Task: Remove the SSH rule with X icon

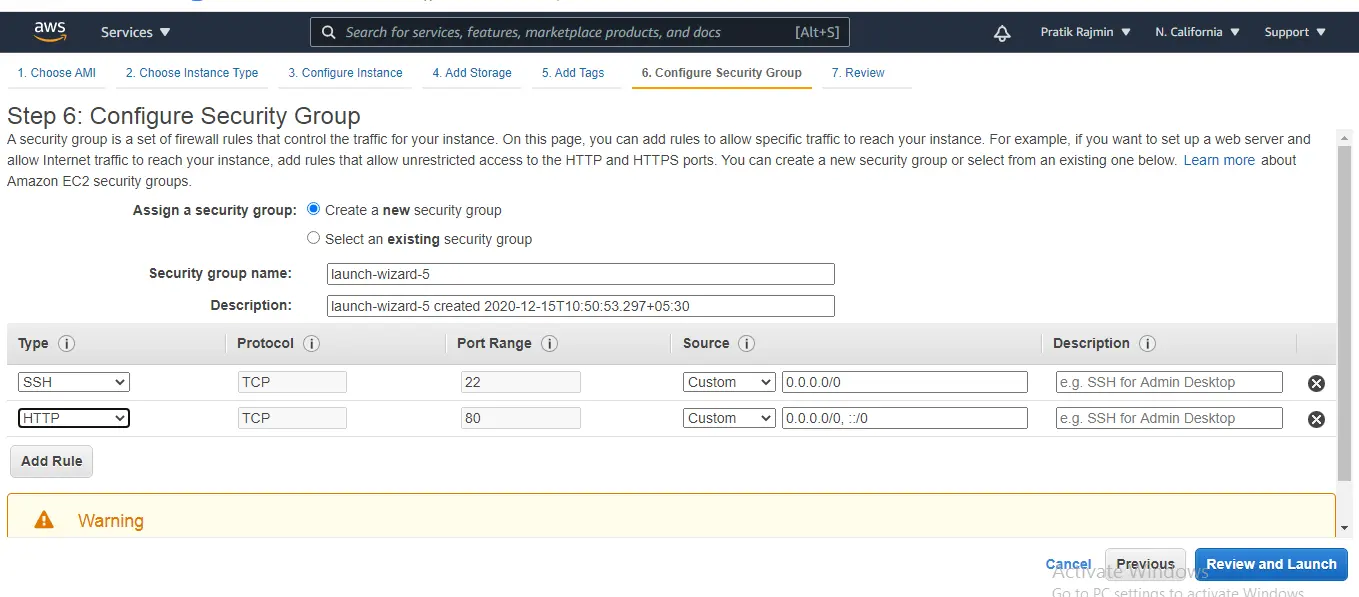Action: point(1316,383)
